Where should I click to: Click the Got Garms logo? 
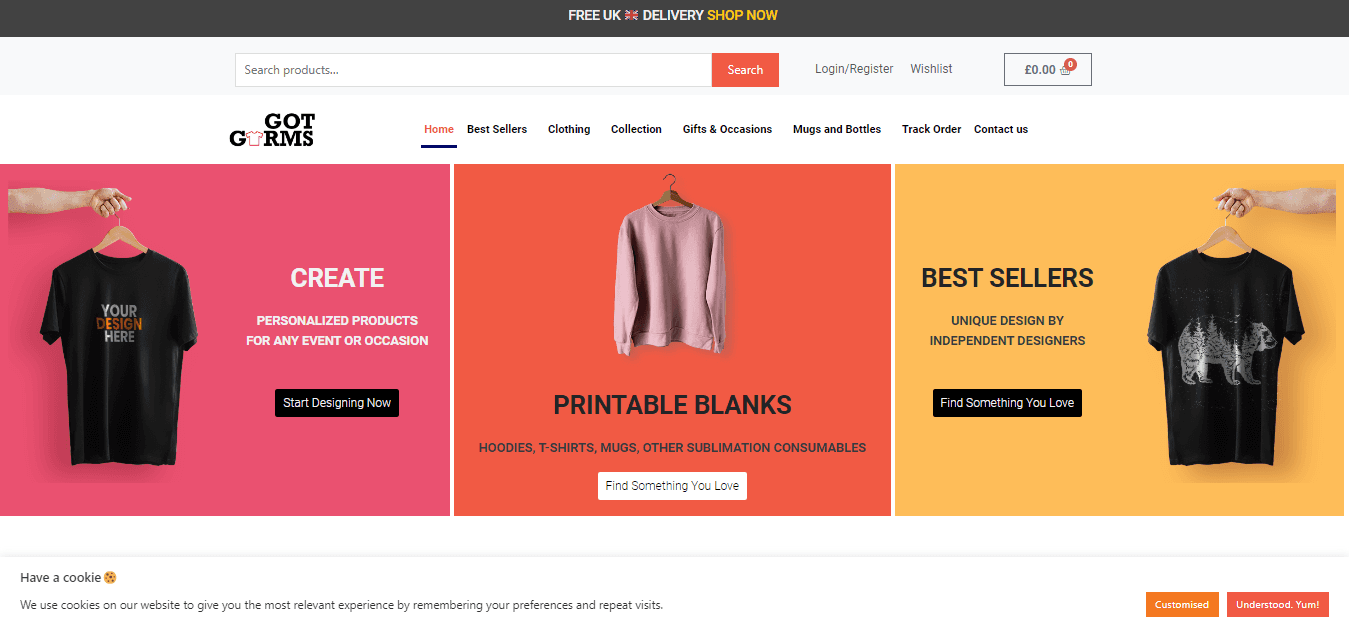pyautogui.click(x=272, y=130)
